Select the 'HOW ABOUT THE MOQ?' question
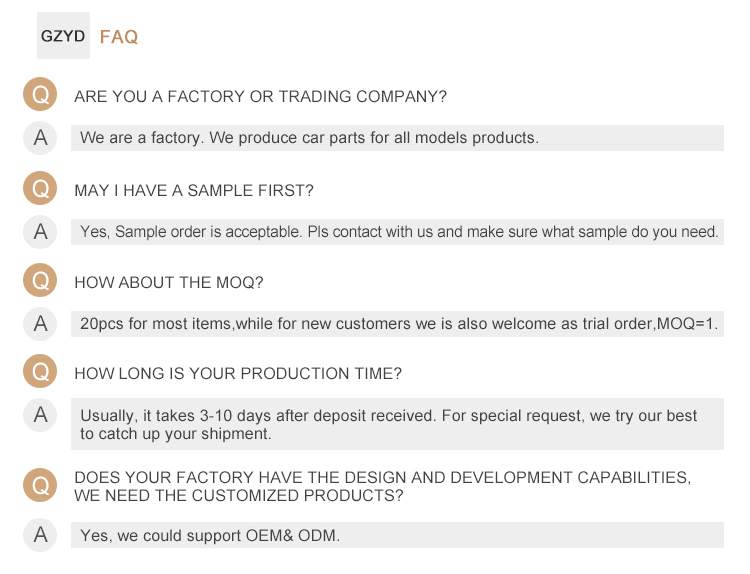Image resolution: width=750 pixels, height=574 pixels. pos(169,283)
